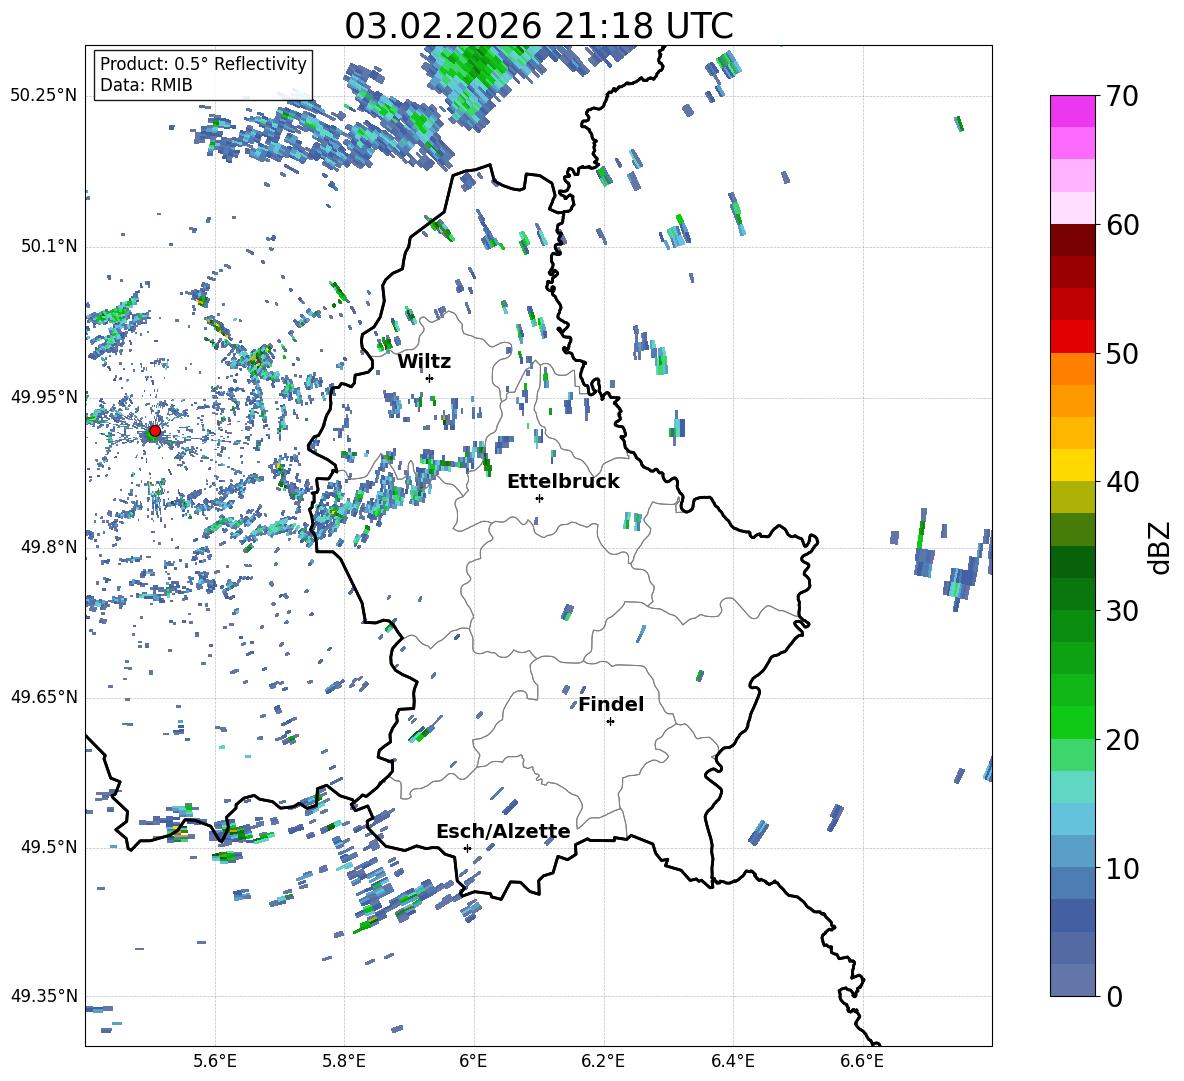1184x1081 pixels.
Task: Click the red radar site marker
Action: (154, 431)
